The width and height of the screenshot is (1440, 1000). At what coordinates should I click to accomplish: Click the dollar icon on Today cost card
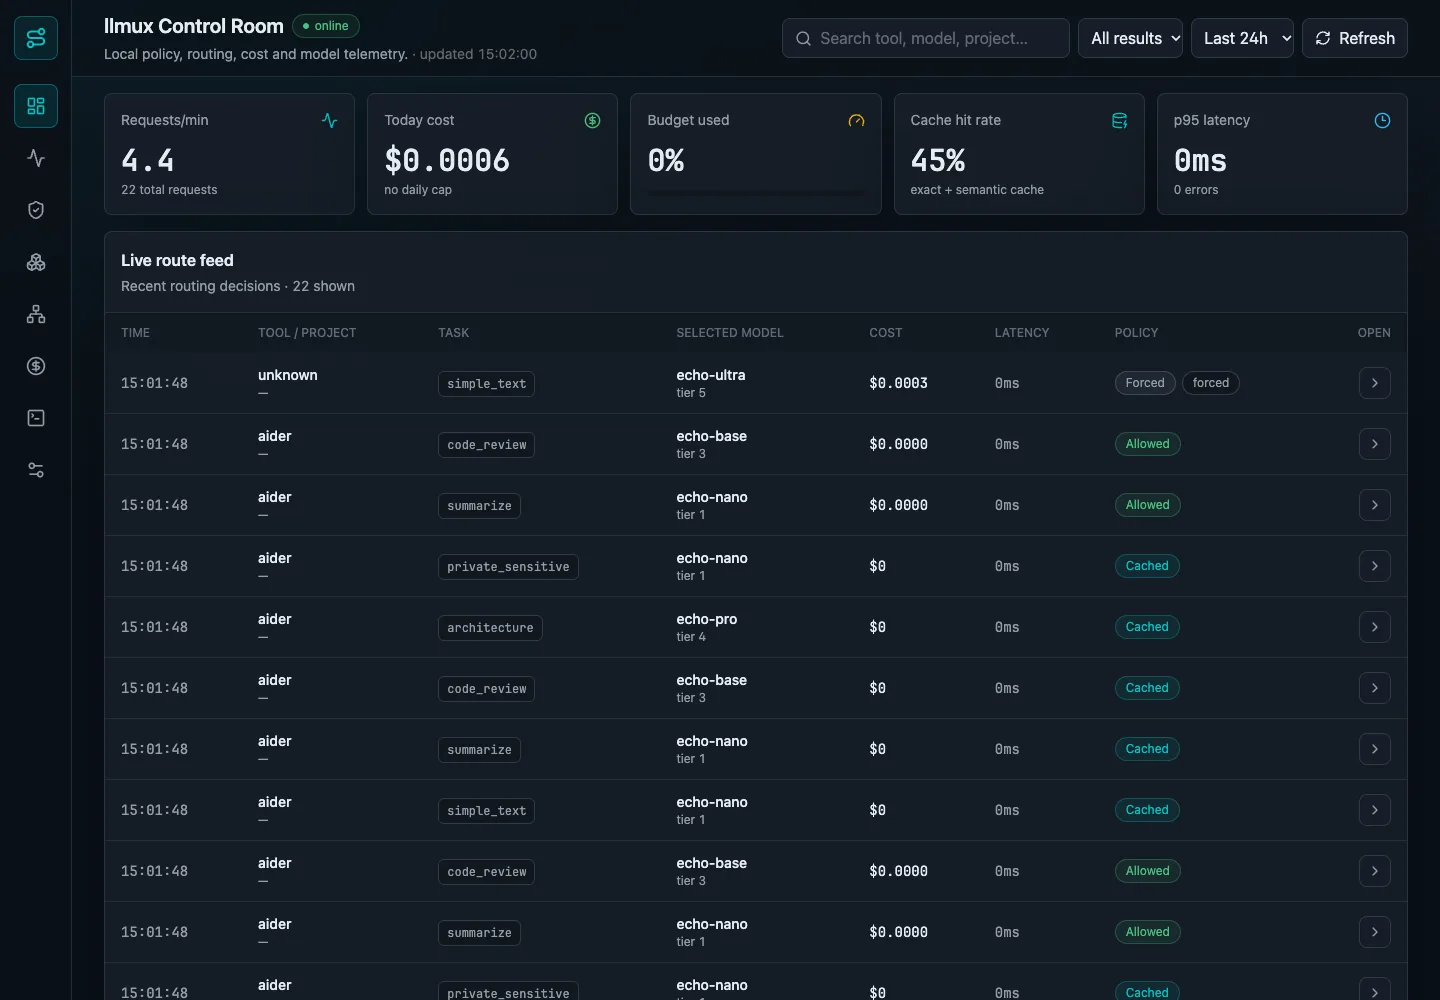coord(592,120)
